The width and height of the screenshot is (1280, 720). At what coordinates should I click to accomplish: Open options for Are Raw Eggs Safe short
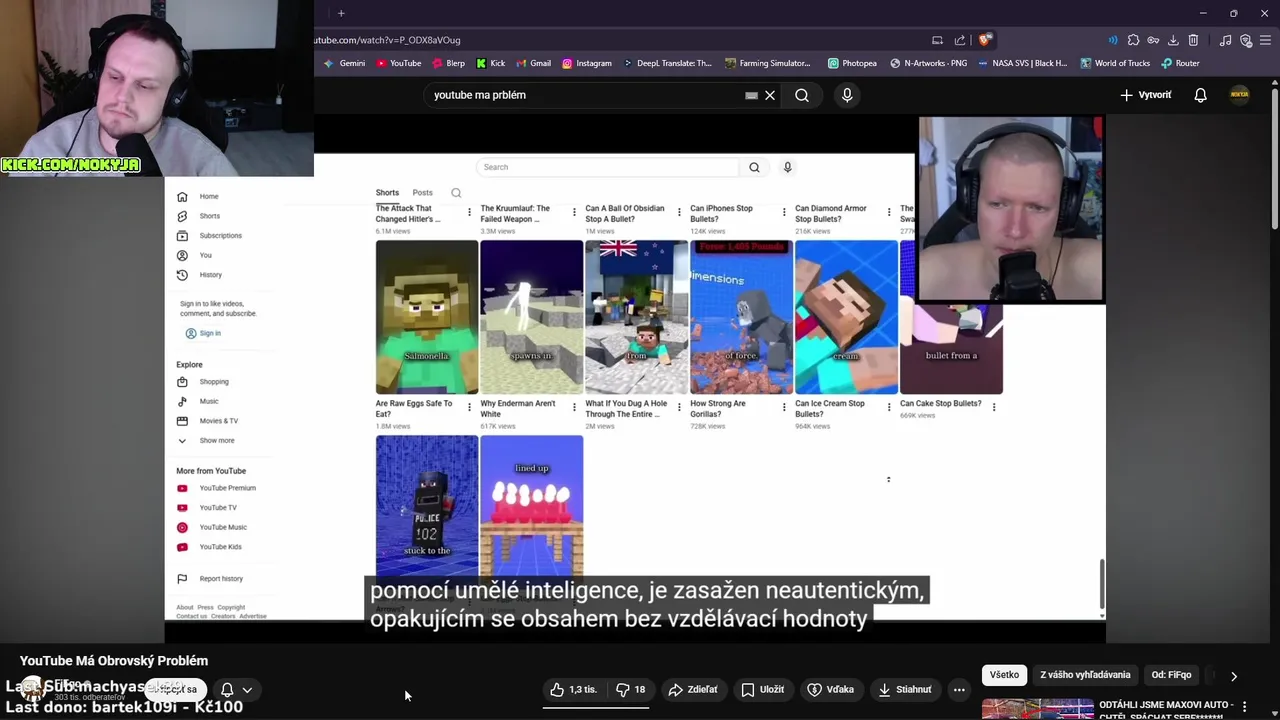click(x=469, y=407)
